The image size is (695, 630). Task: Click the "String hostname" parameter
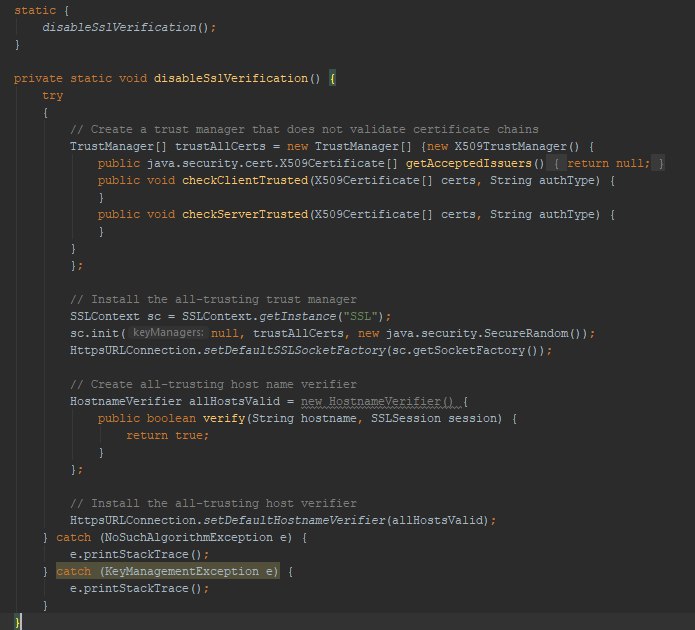point(304,419)
